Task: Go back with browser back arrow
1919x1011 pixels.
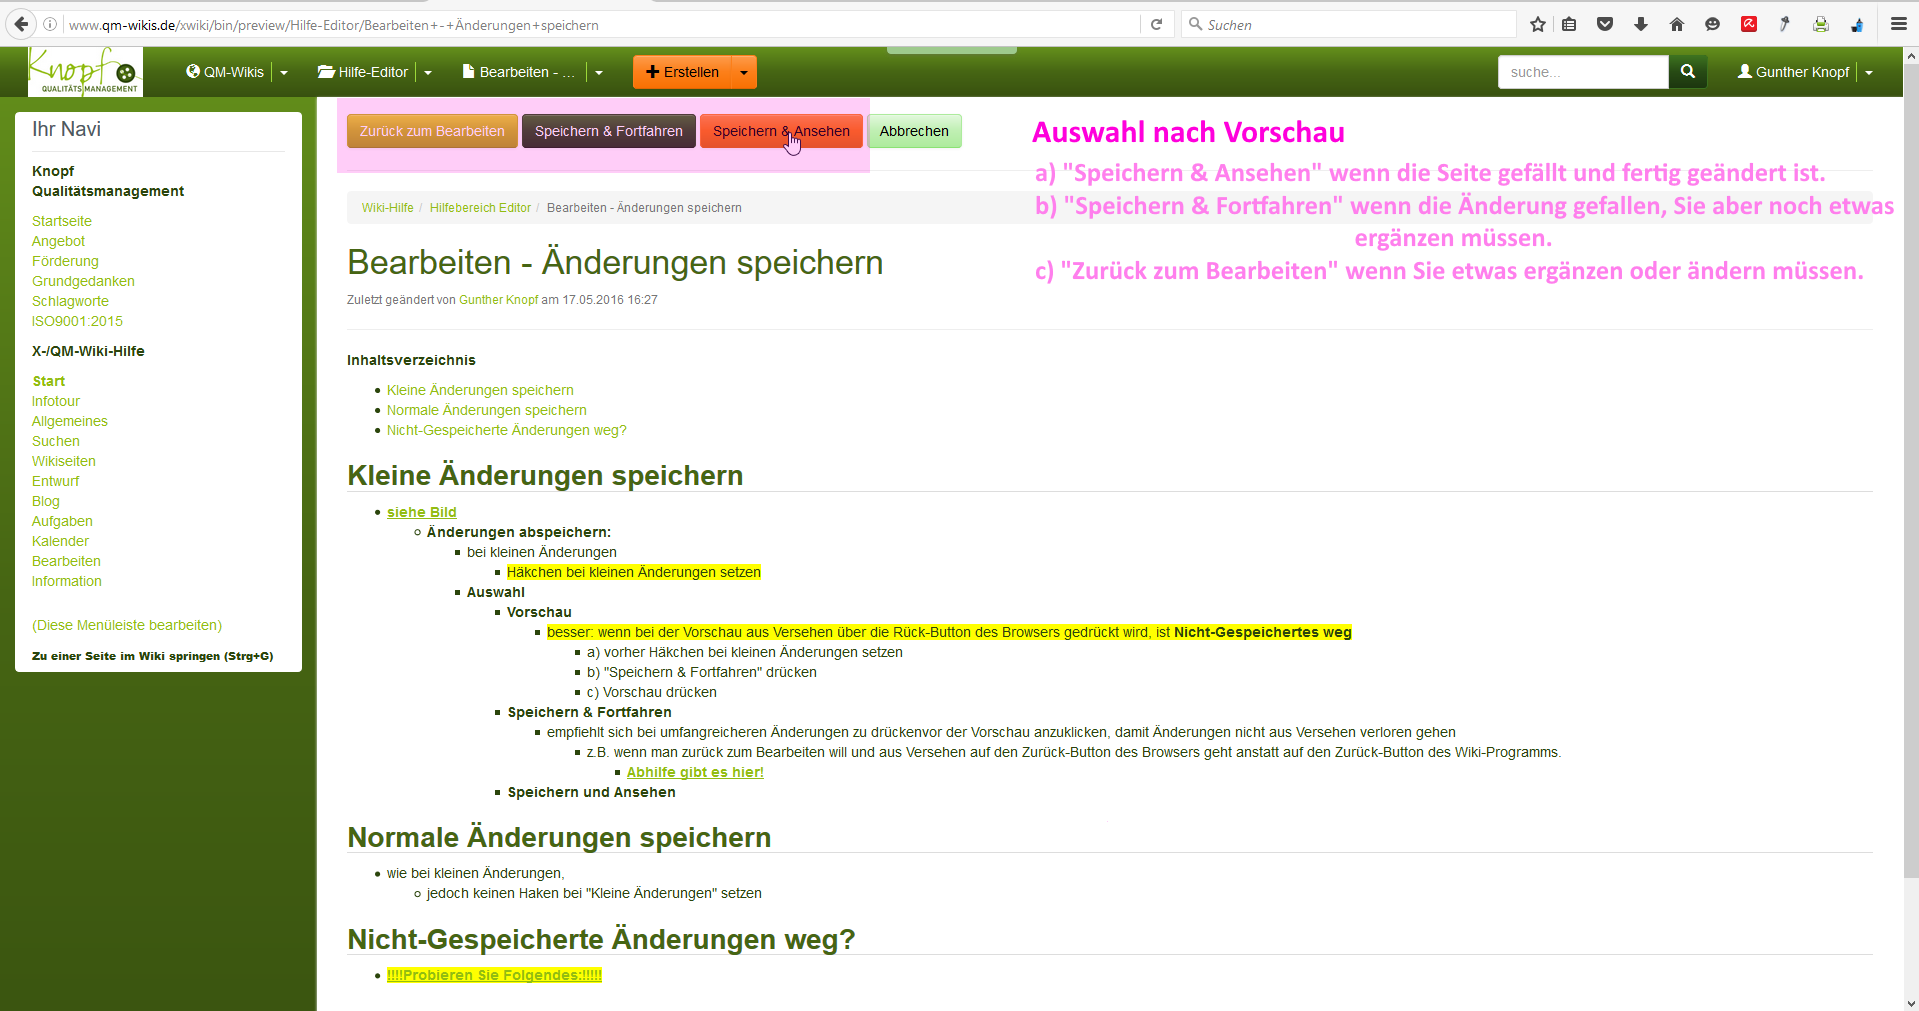Action: pyautogui.click(x=21, y=25)
